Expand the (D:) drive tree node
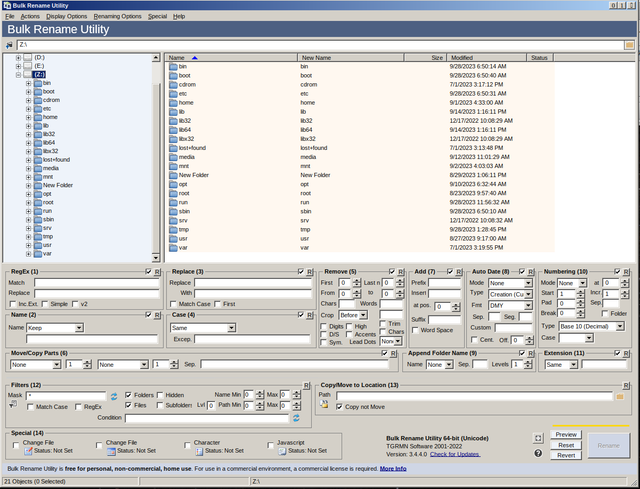This screenshot has height=489, width=640. (x=18, y=58)
